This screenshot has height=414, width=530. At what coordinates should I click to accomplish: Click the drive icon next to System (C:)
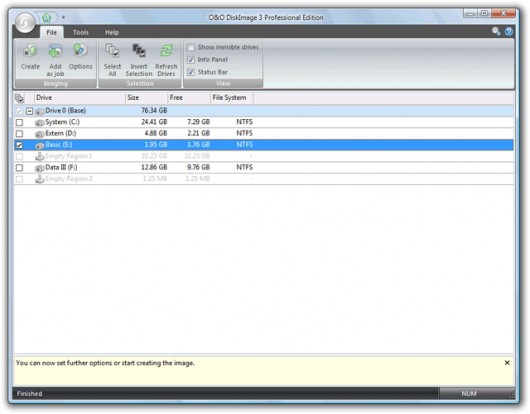[40, 122]
